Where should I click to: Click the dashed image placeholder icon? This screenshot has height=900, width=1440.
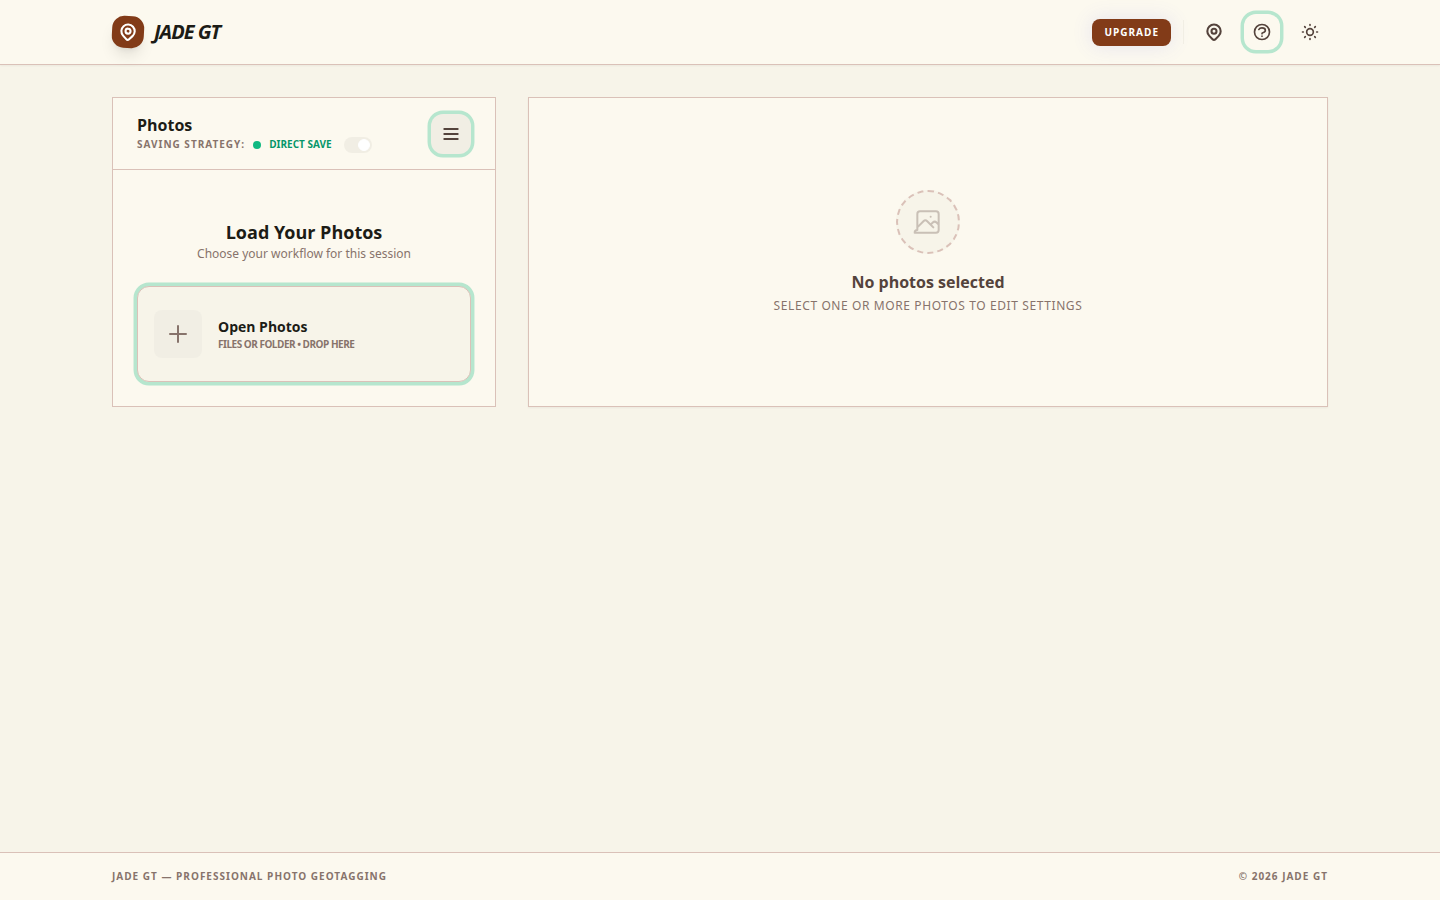click(x=928, y=222)
